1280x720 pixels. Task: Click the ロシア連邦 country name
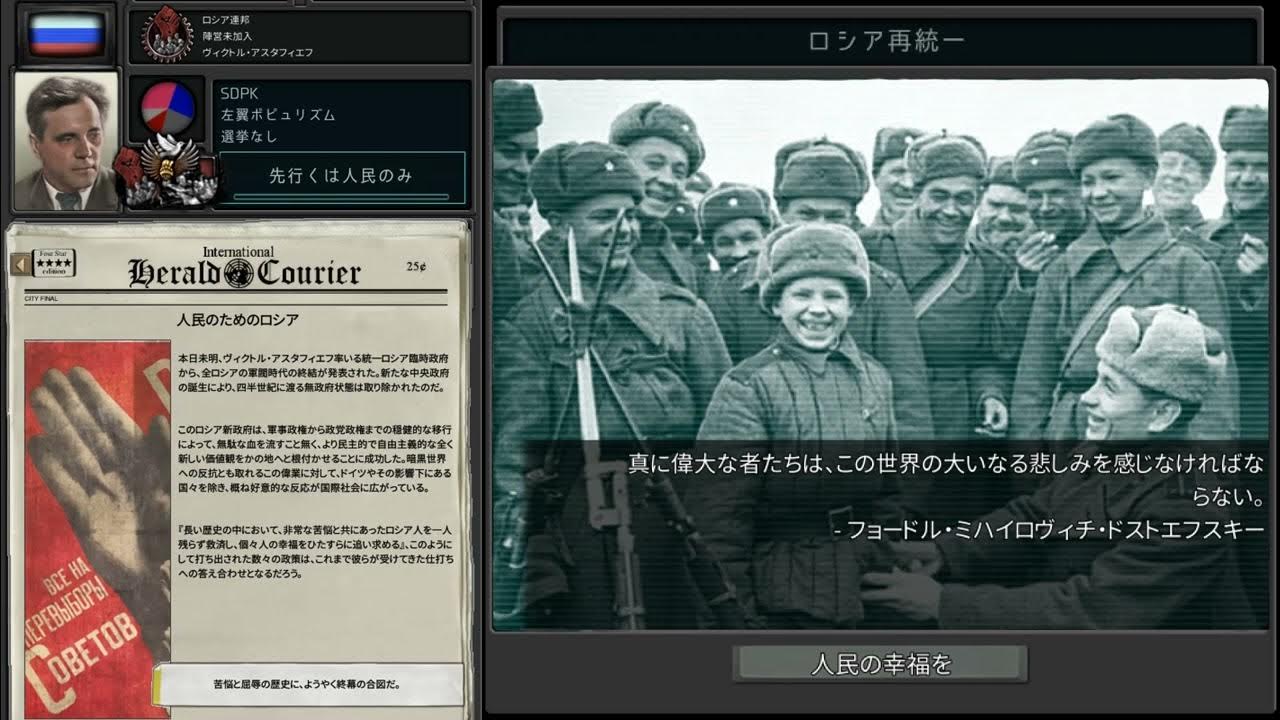tap(228, 18)
